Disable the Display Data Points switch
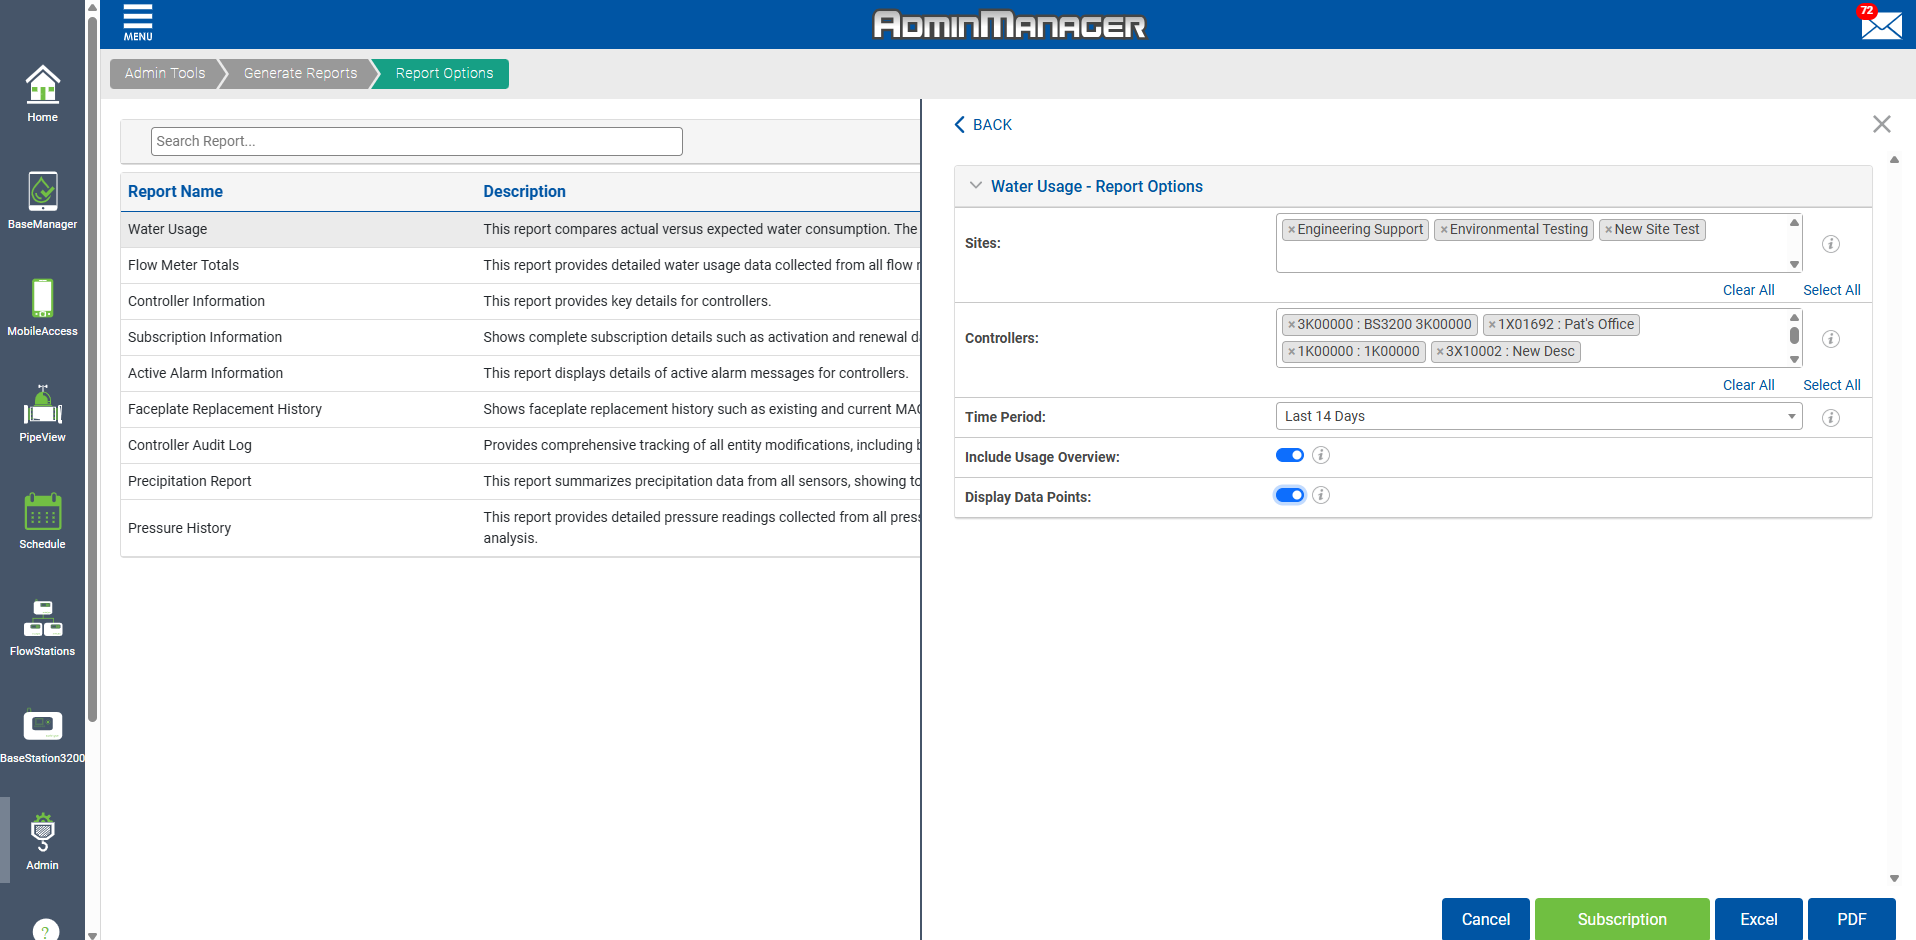This screenshot has width=1916, height=940. [1289, 496]
